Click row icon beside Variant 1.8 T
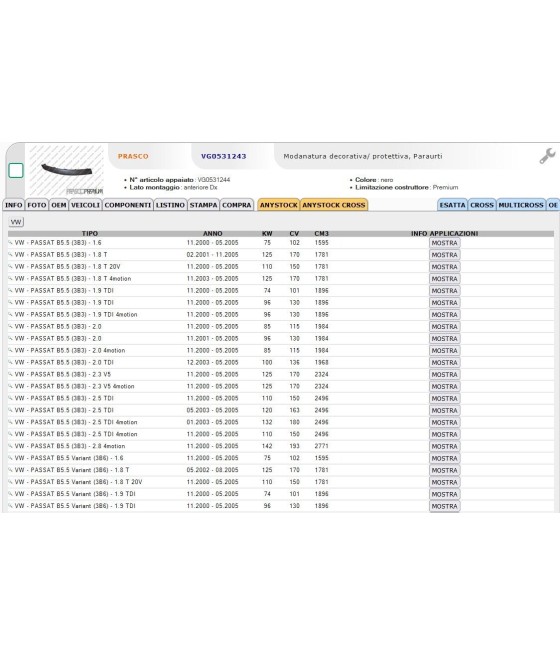Screen dimensions: 560x655 tap(10, 470)
